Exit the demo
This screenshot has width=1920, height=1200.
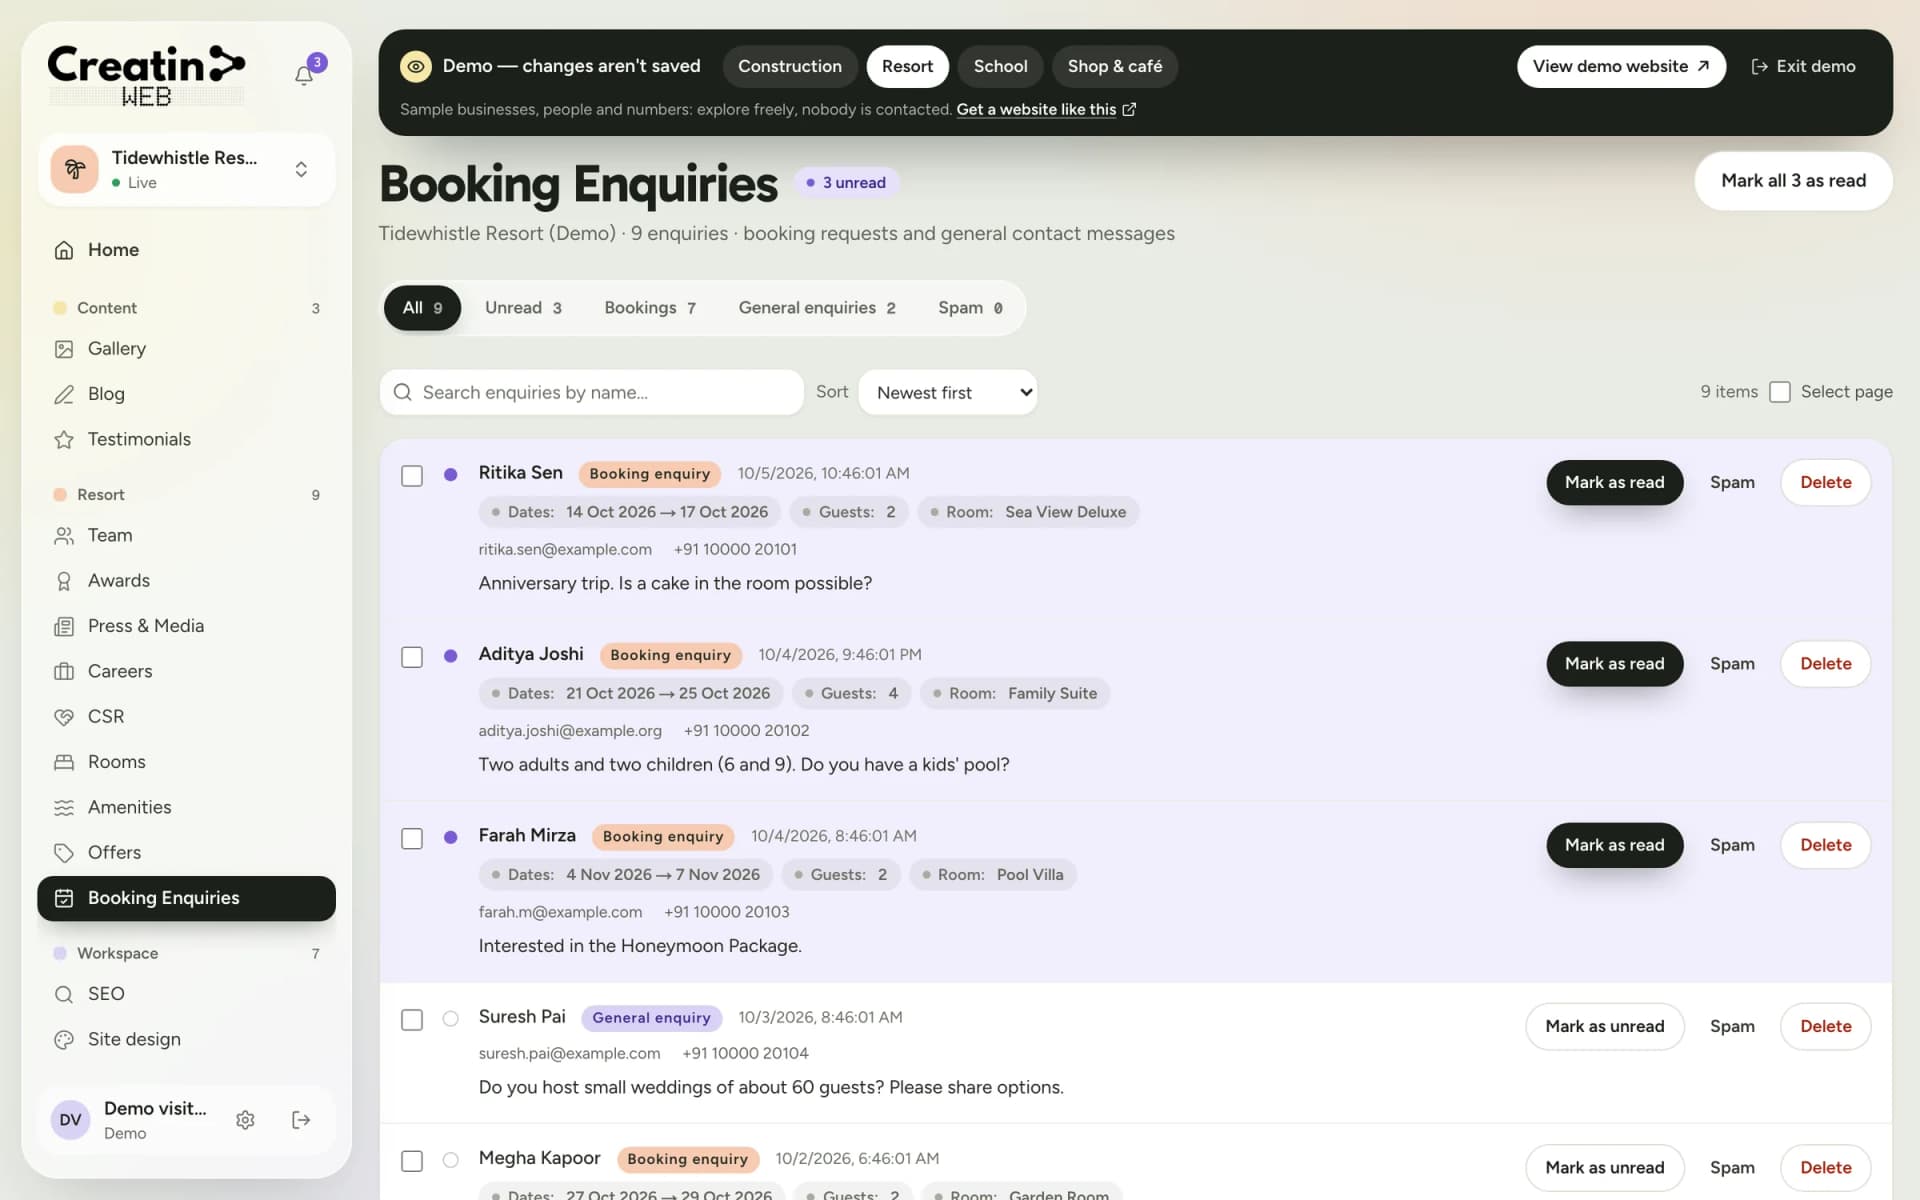tap(1803, 66)
